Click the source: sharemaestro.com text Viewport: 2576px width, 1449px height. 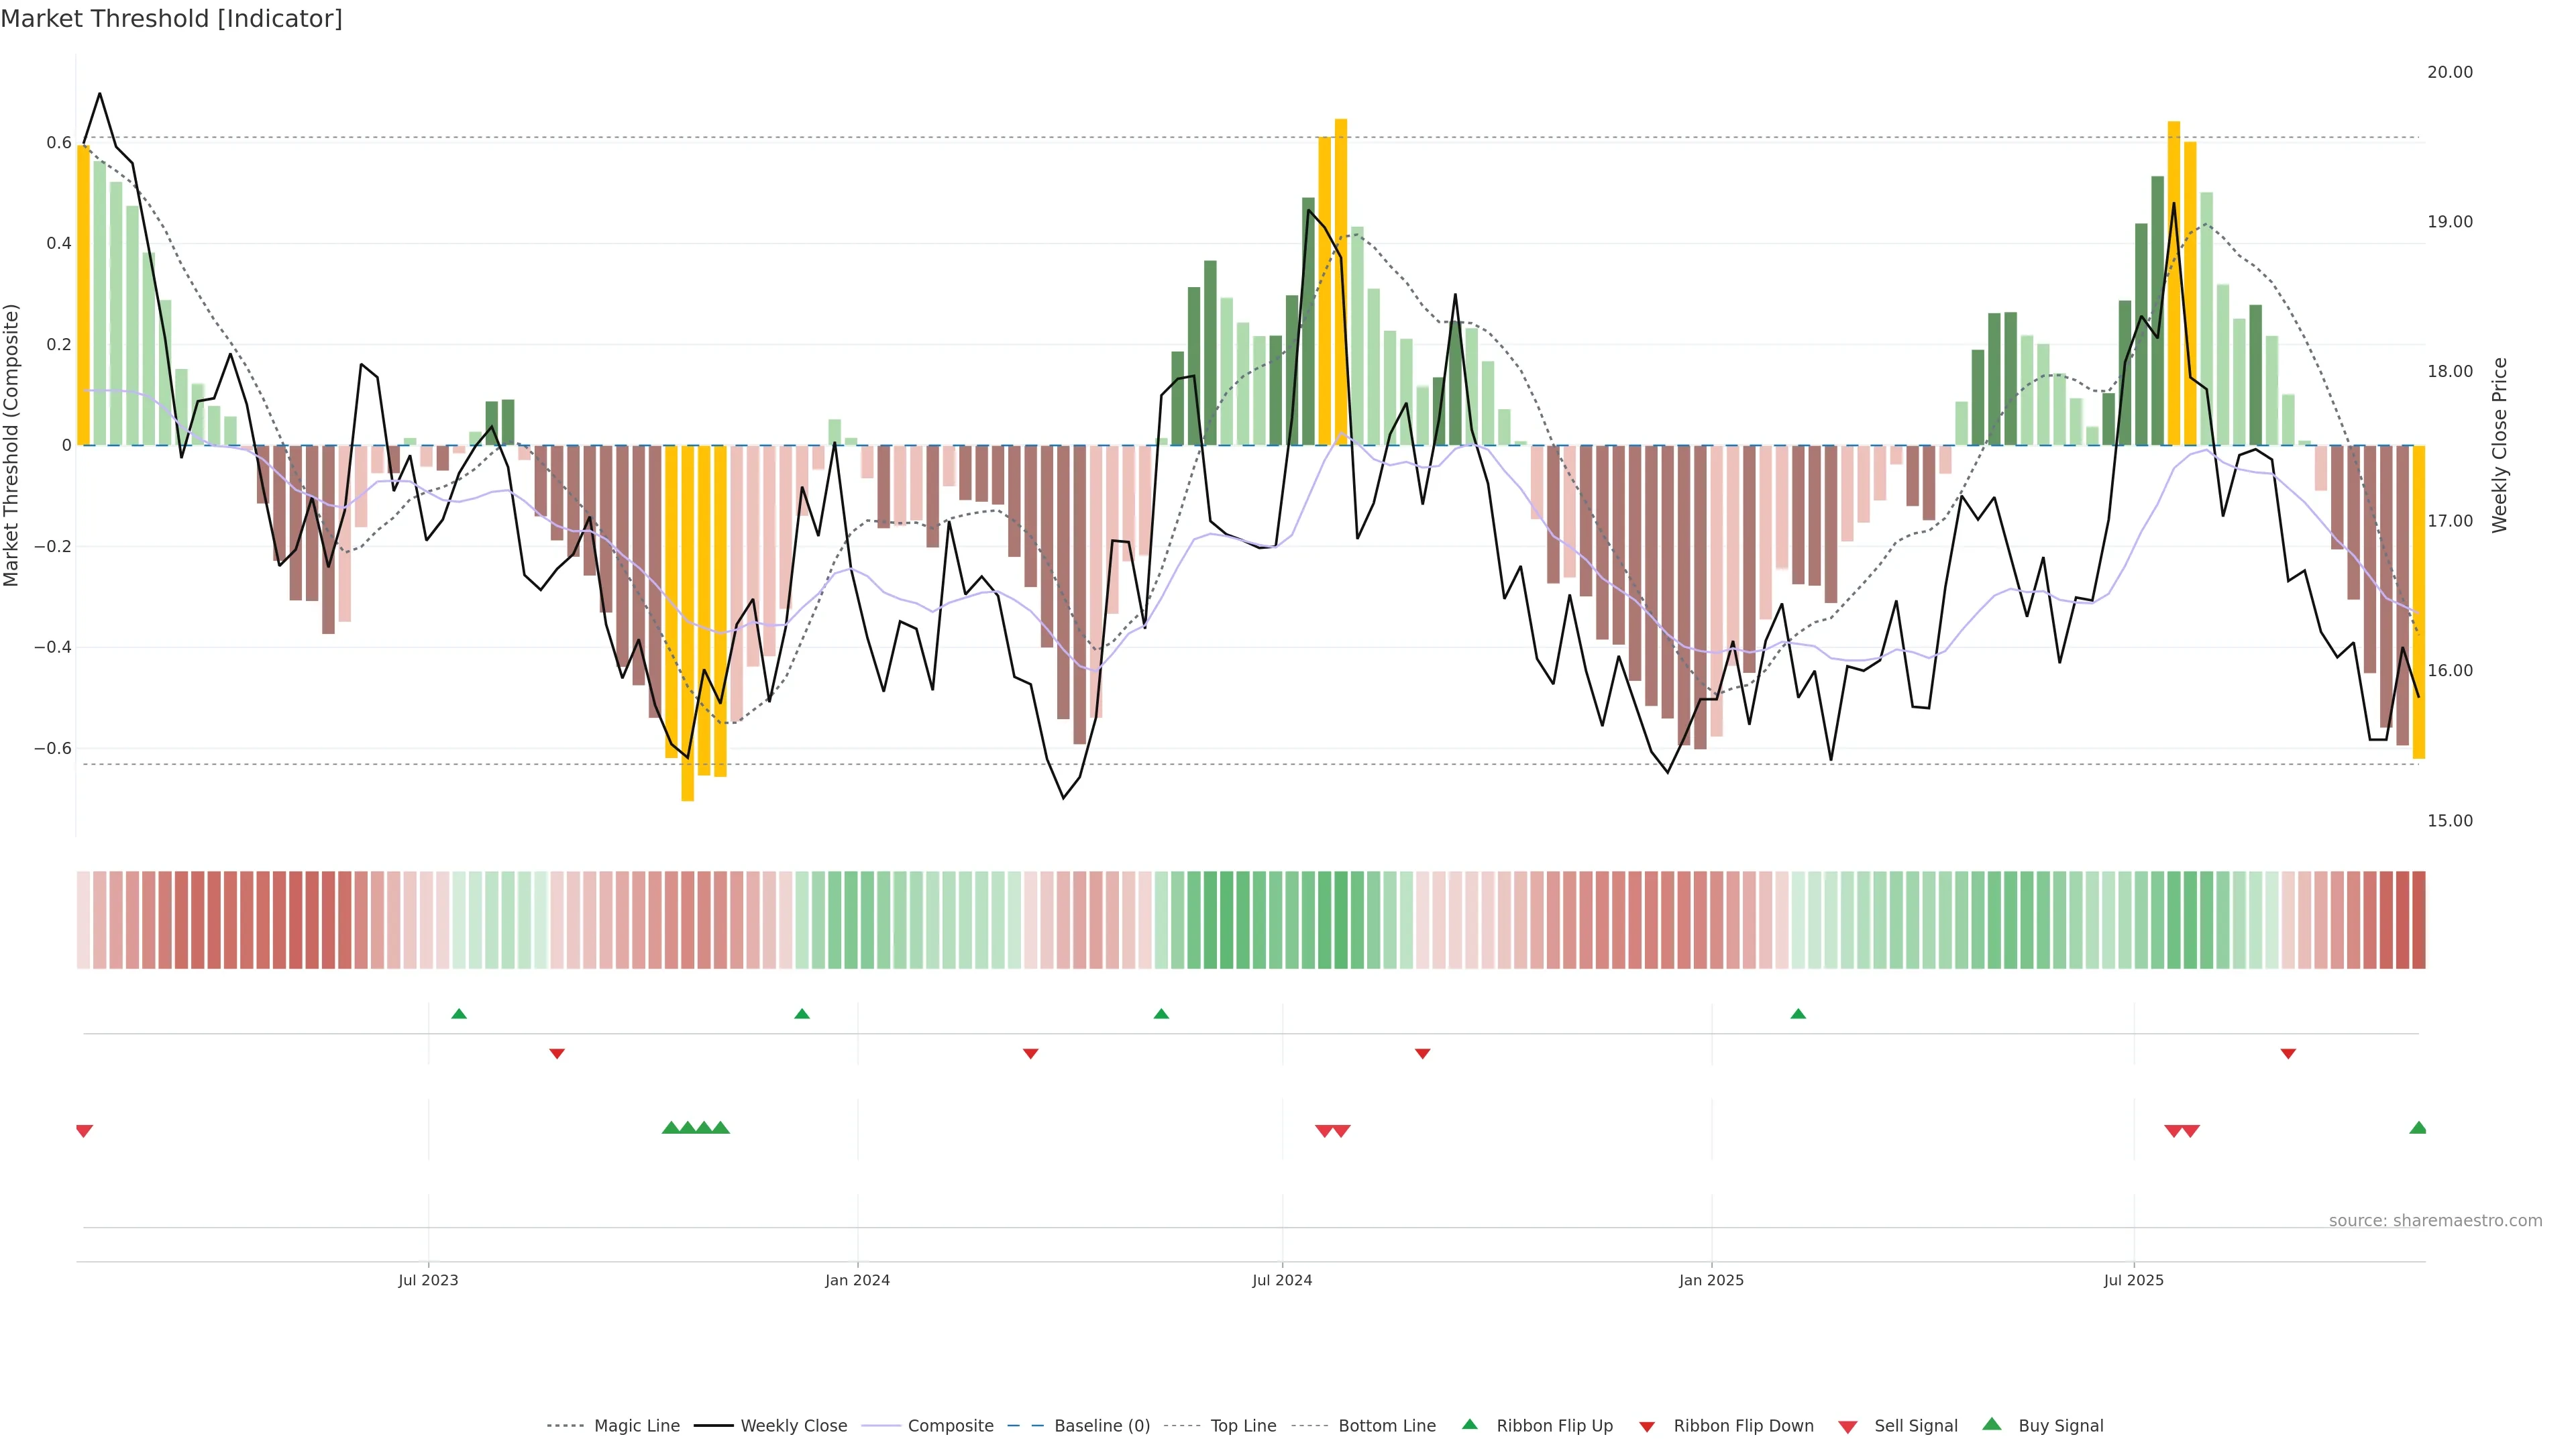(x=2435, y=1221)
